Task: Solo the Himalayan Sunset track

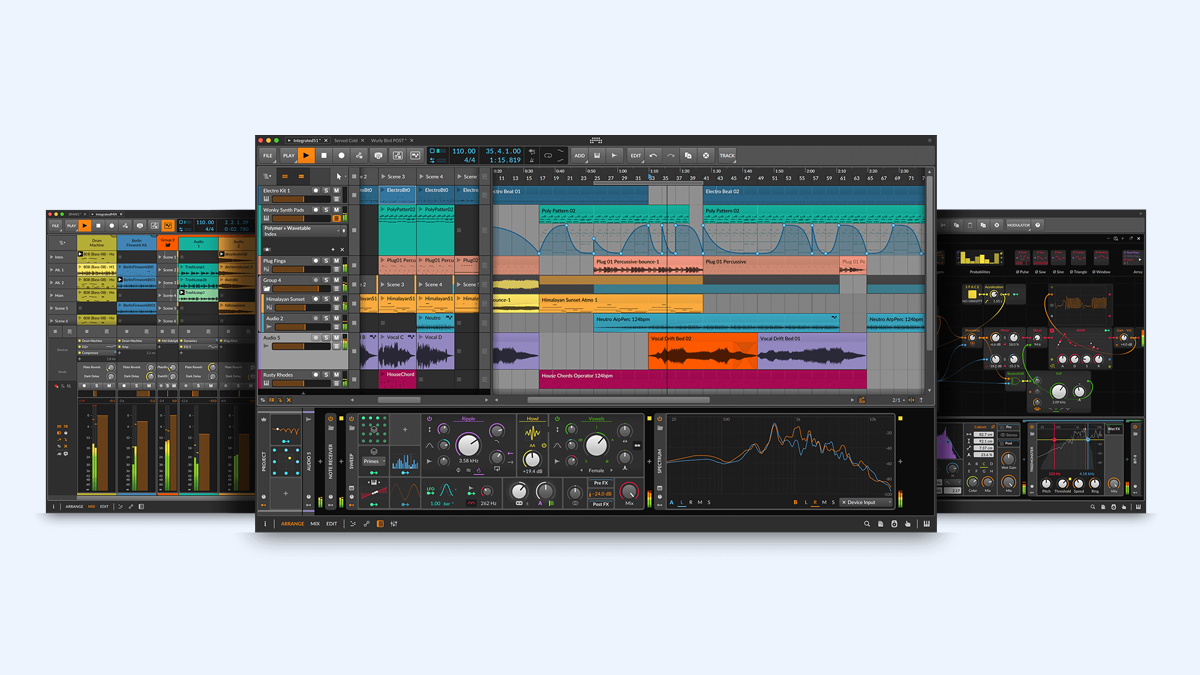Action: click(x=326, y=299)
